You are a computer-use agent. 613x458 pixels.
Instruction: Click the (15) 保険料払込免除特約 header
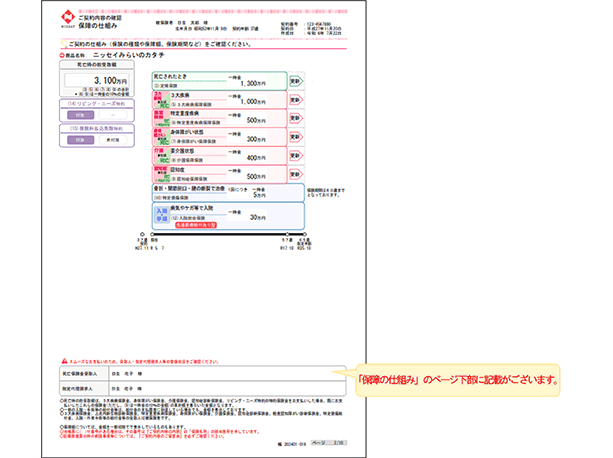[97, 129]
